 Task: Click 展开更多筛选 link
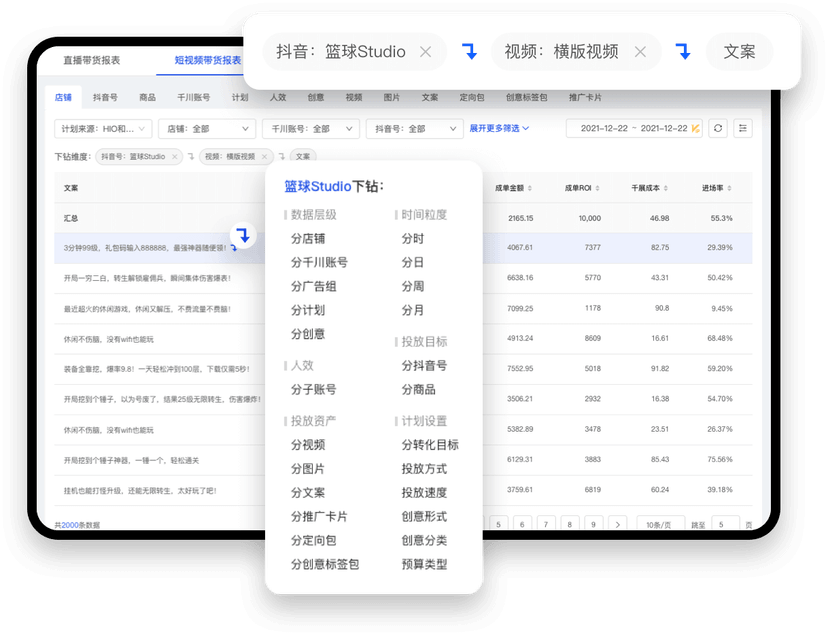click(x=499, y=128)
